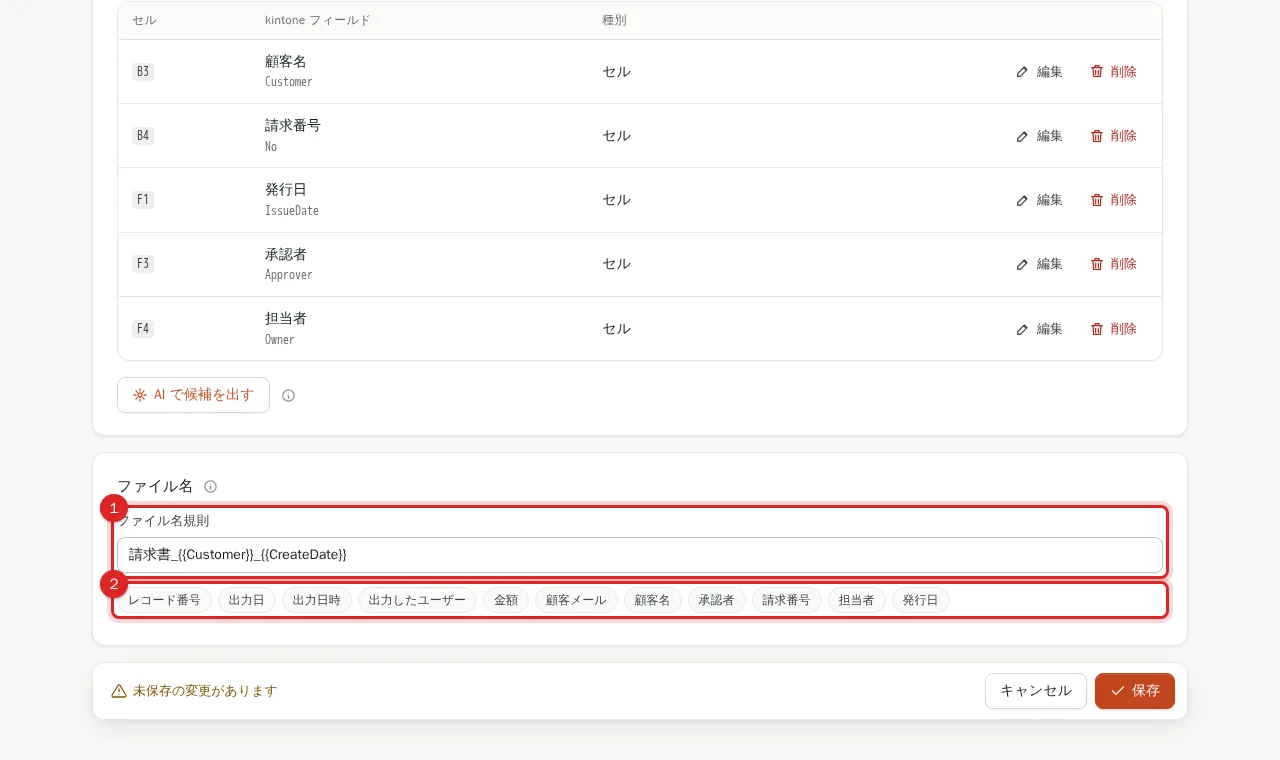This screenshot has width=1280, height=760.
Task: Delete the 発行日 IssueDate mapping row
Action: [1113, 200]
